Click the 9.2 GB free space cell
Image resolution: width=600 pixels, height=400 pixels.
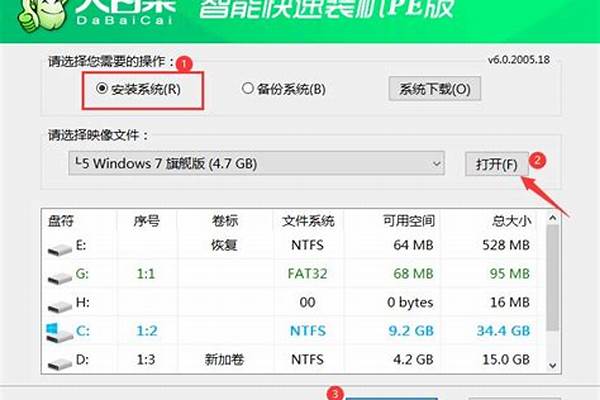(411, 331)
